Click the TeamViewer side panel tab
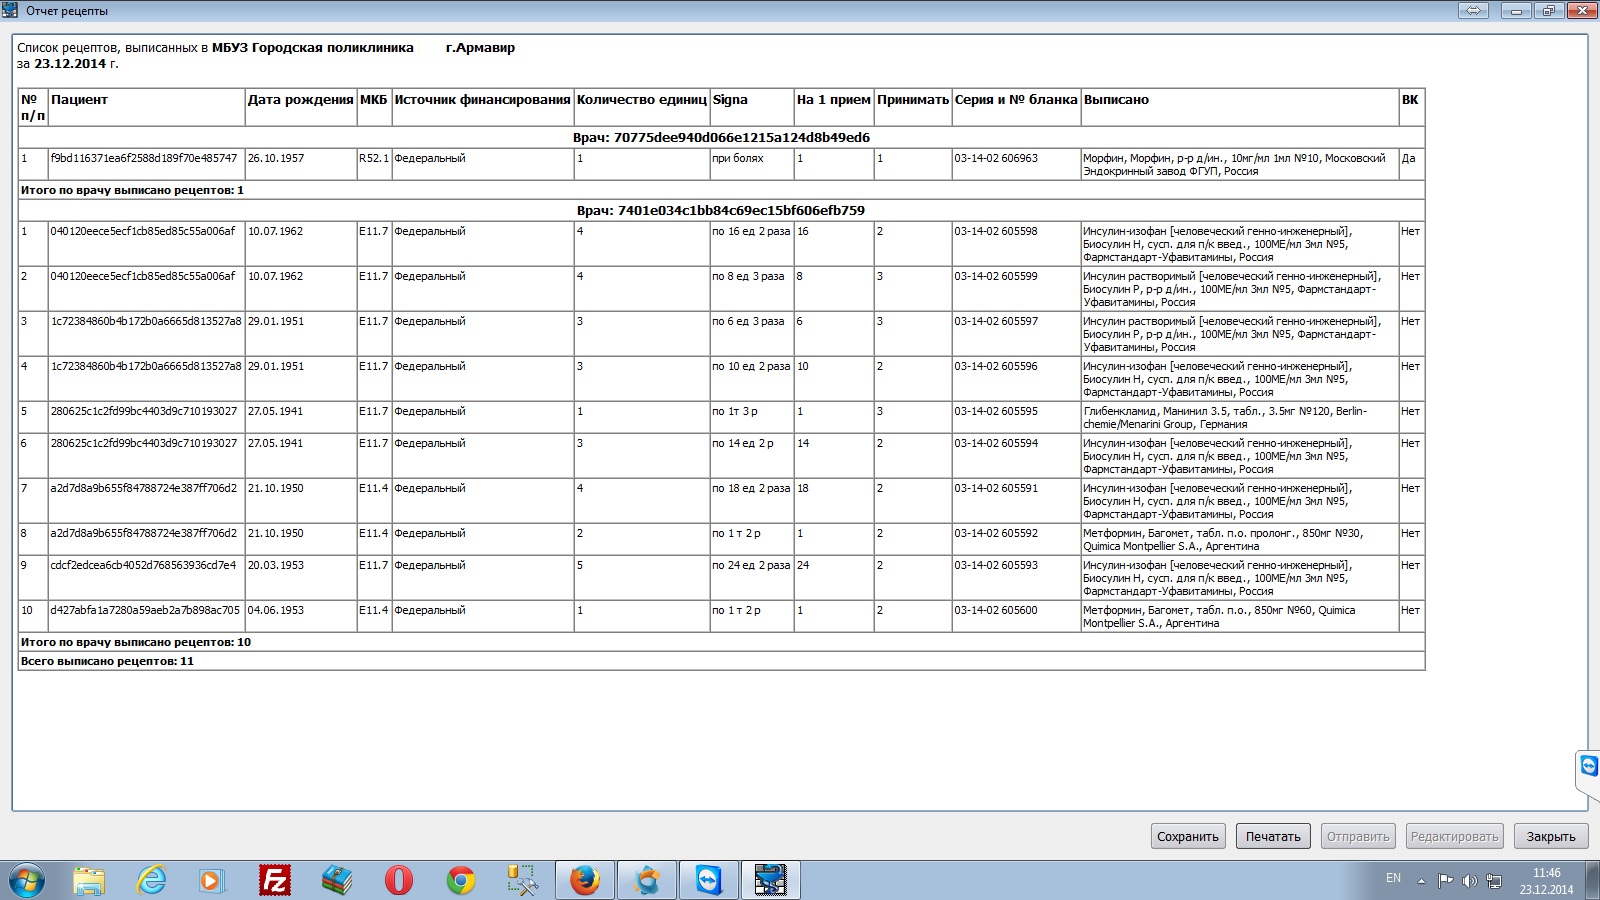1600x900 pixels. [1588, 767]
